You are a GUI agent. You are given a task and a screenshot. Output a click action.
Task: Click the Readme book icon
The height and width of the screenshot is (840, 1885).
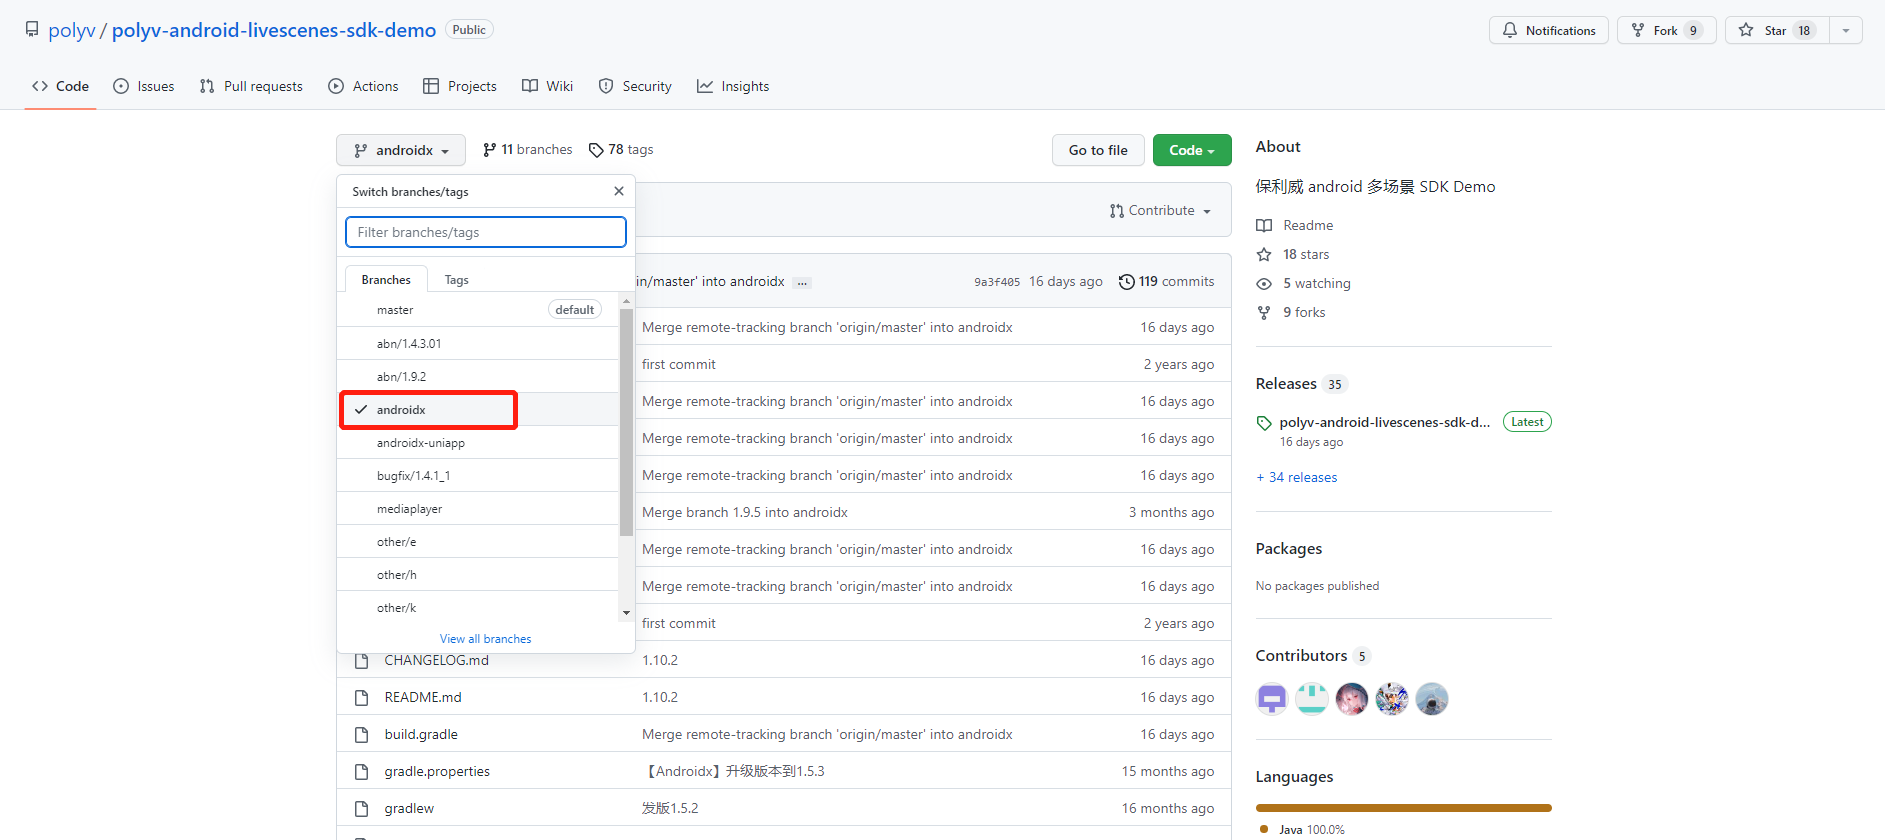coord(1264,226)
